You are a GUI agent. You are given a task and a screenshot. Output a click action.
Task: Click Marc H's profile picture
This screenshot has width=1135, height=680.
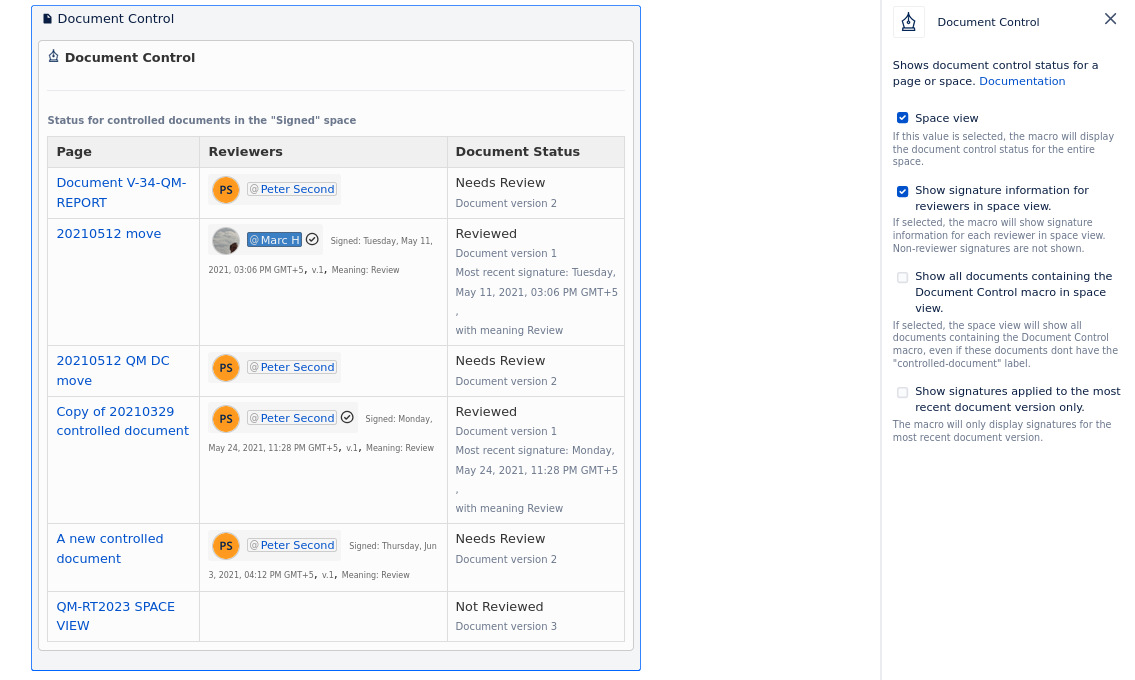point(225,240)
